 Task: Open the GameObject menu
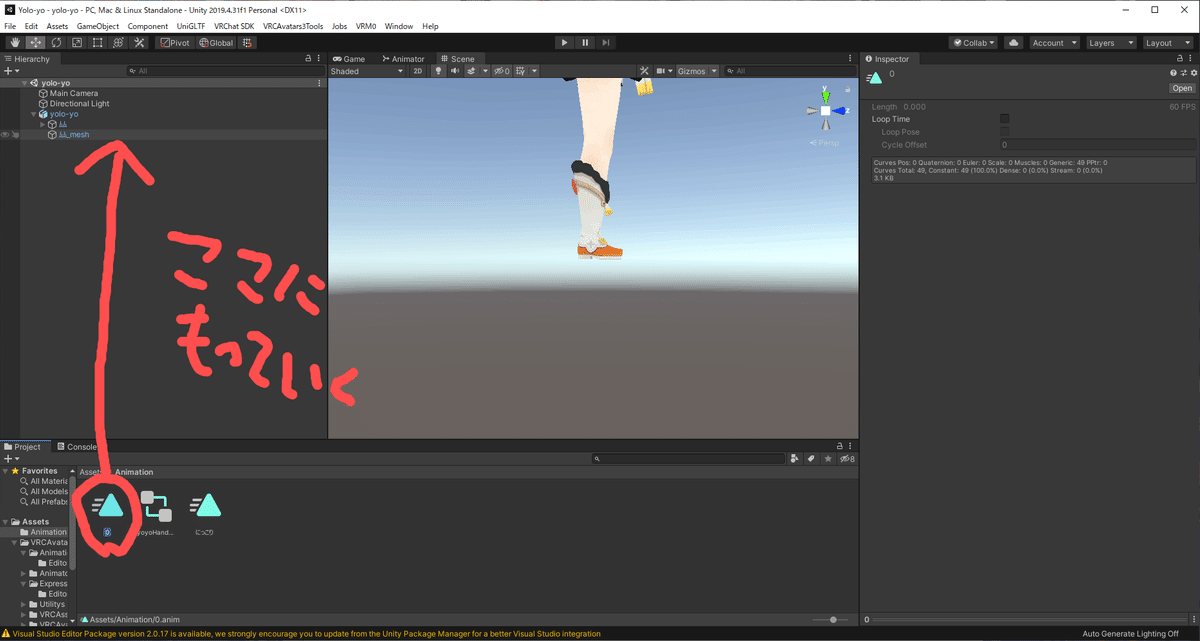tap(97, 26)
